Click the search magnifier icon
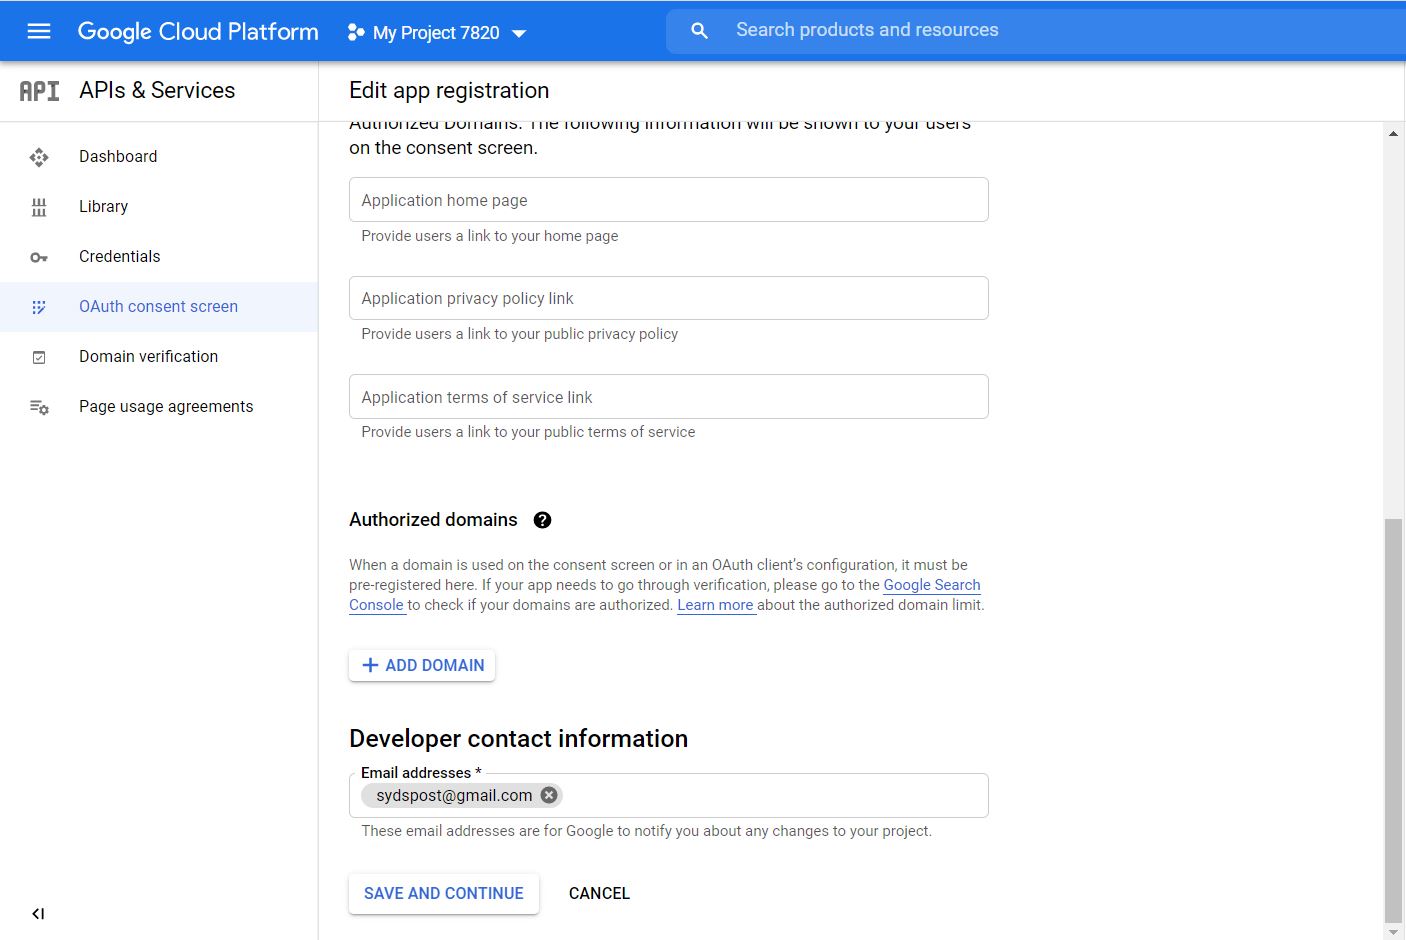 (700, 31)
